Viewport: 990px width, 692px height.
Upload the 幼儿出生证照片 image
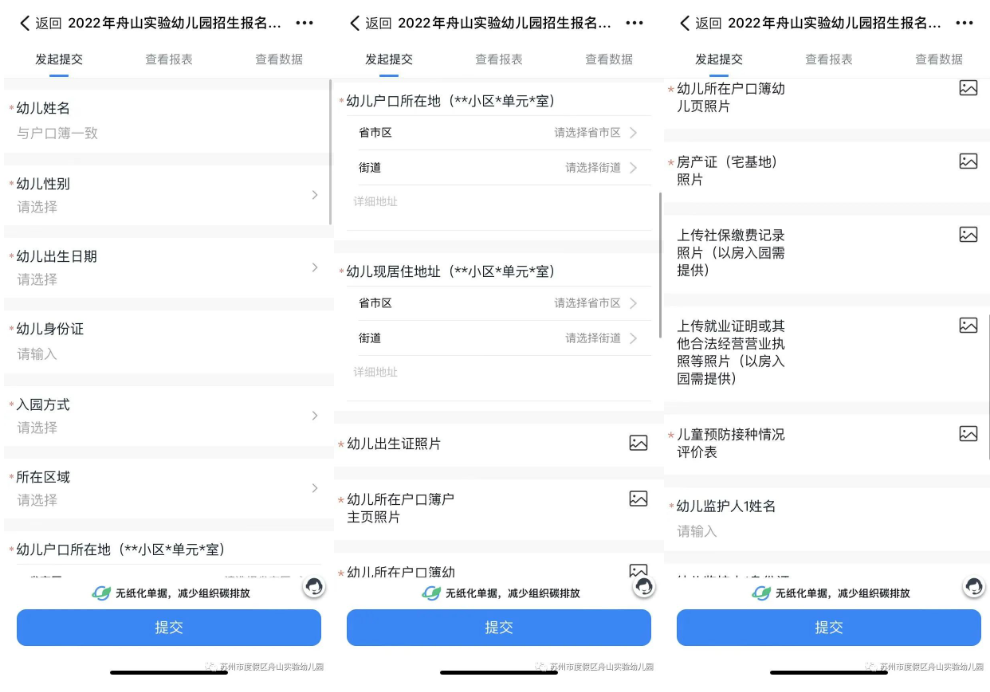(638, 443)
